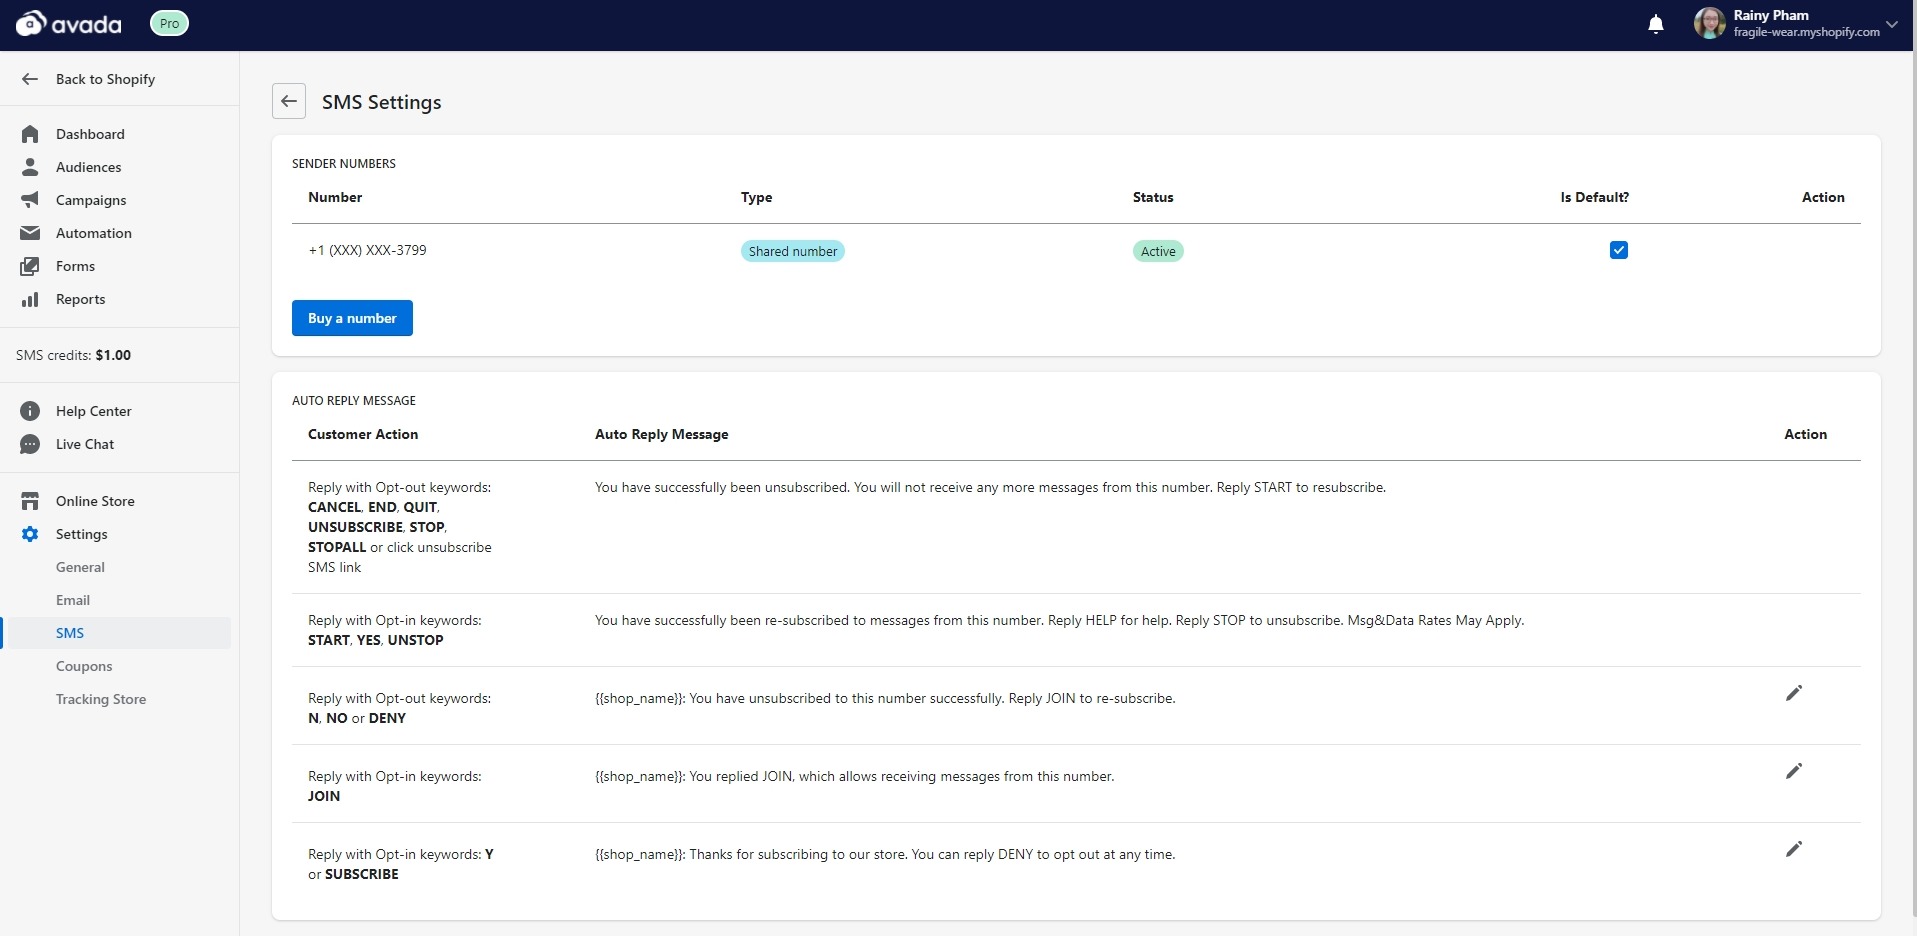Expand the Rainy Pham account dropdown
This screenshot has height=936, width=1917.
[1891, 24]
